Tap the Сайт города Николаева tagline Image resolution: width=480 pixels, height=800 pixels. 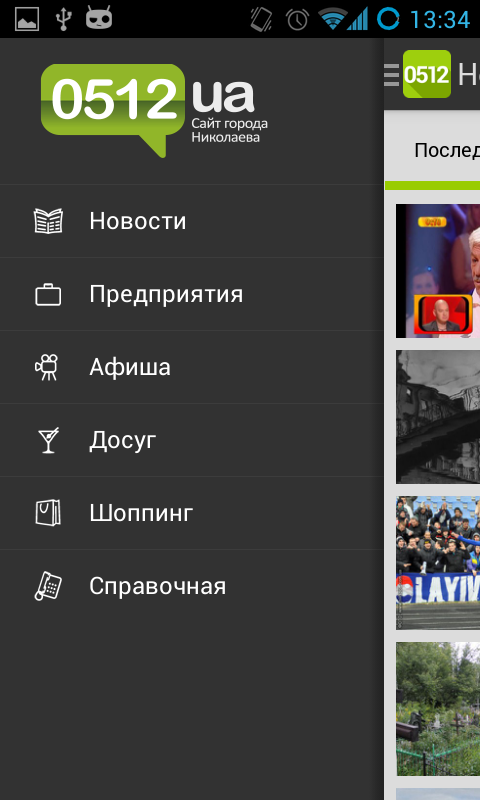(230, 131)
